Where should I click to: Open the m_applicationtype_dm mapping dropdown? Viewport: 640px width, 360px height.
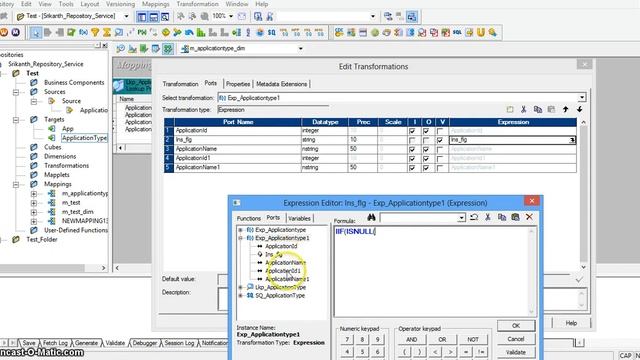pyautogui.click(x=300, y=49)
